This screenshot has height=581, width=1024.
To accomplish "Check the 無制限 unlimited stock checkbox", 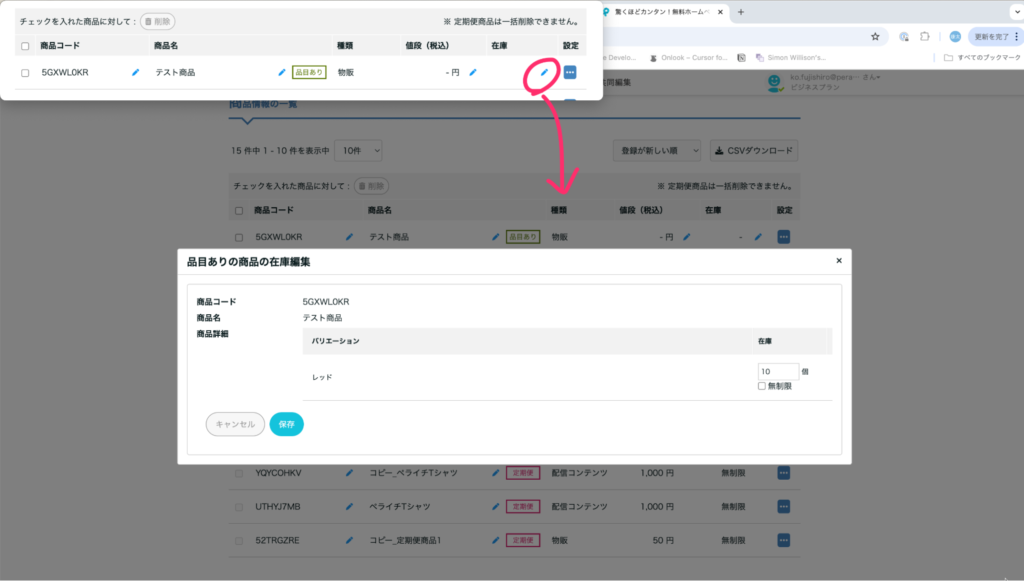I will [762, 386].
